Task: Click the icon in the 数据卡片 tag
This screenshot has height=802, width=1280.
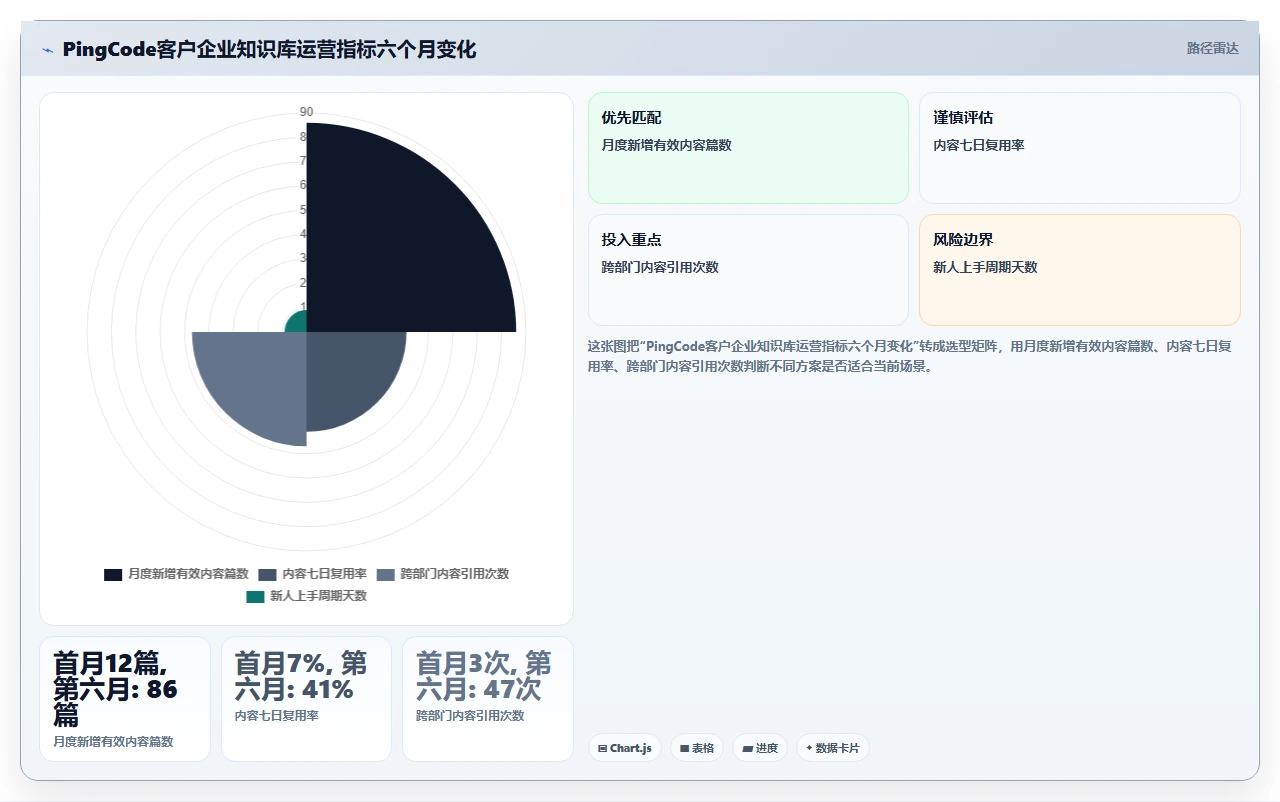Action: (809, 748)
